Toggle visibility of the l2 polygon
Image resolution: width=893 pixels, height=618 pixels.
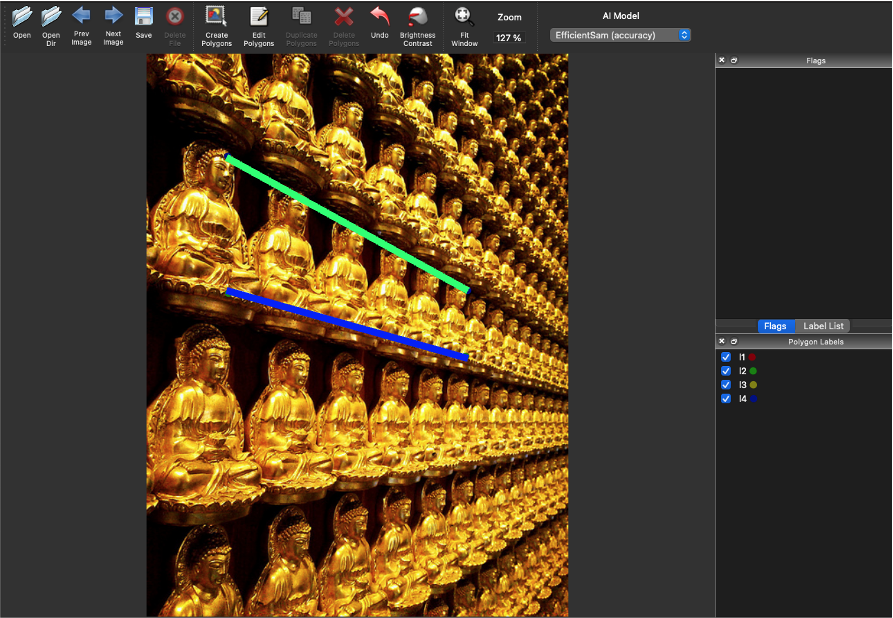point(726,371)
